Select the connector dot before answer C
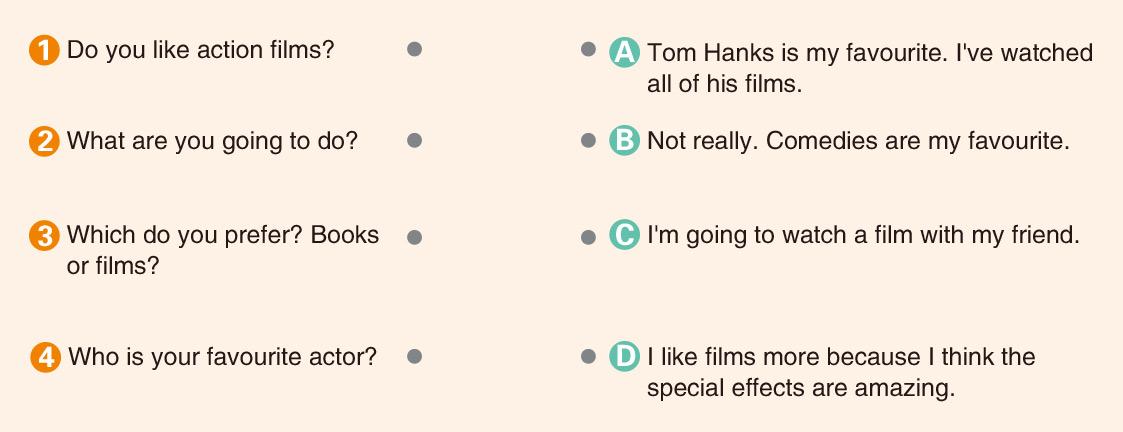This screenshot has width=1123, height=432. [x=588, y=237]
